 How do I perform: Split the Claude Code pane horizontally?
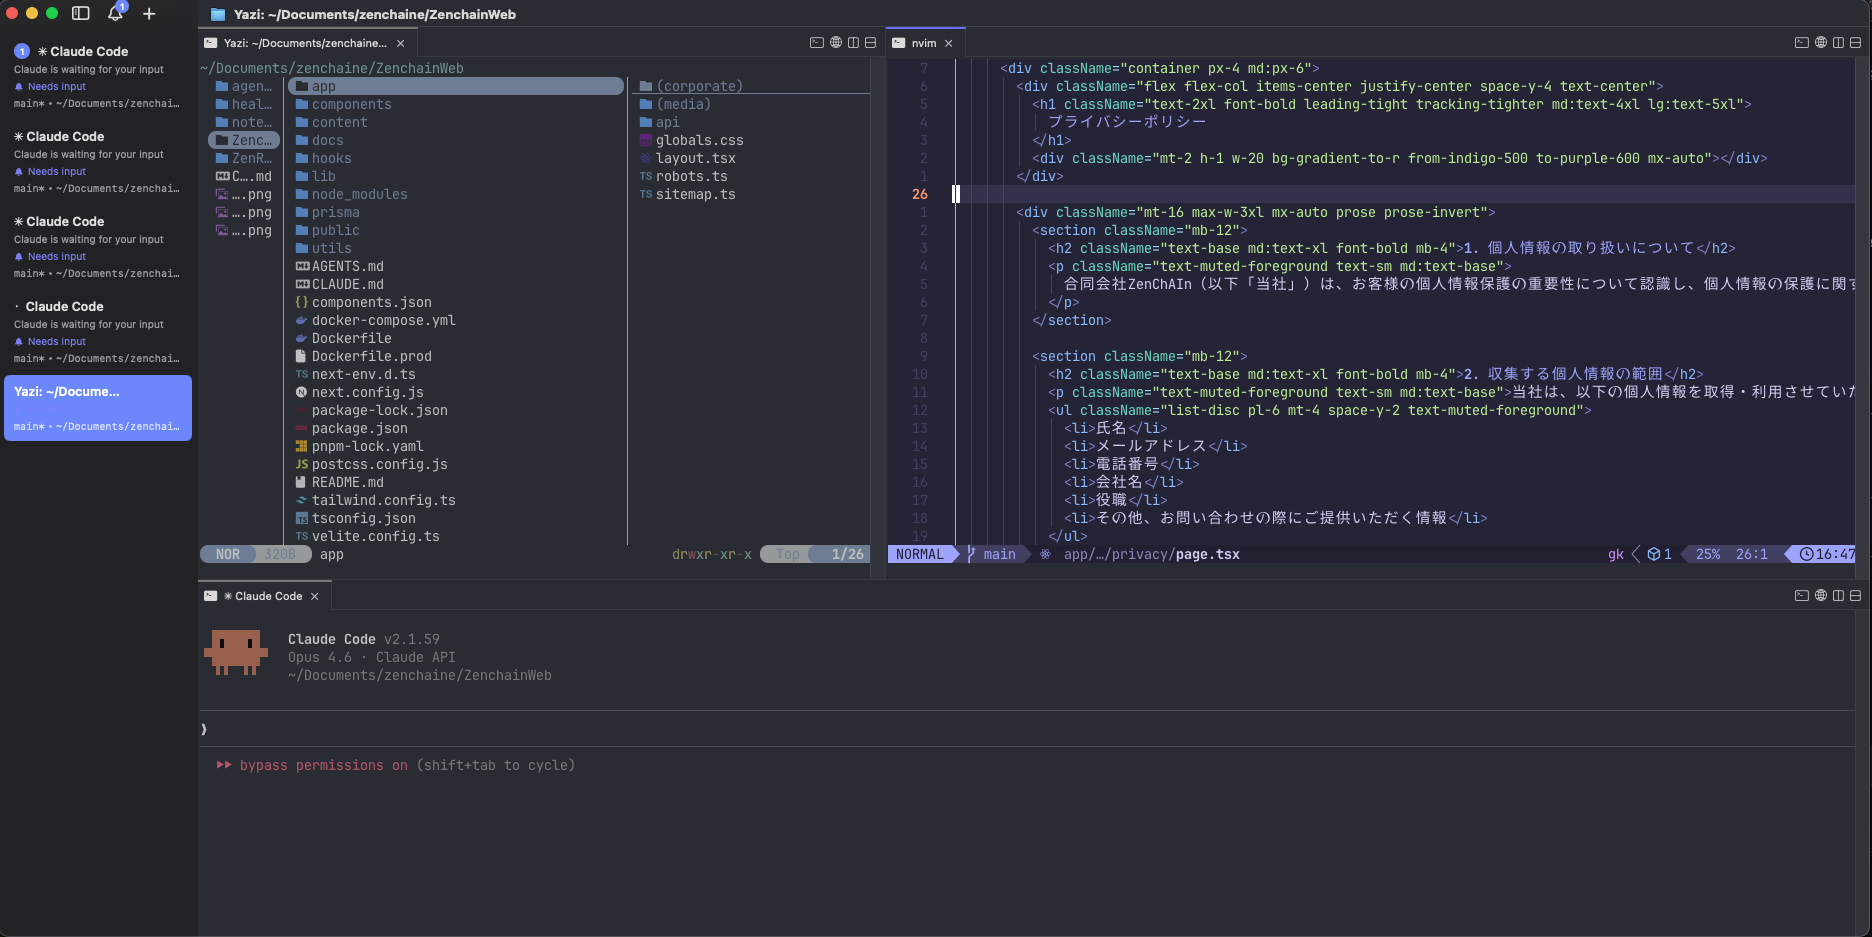(1856, 595)
